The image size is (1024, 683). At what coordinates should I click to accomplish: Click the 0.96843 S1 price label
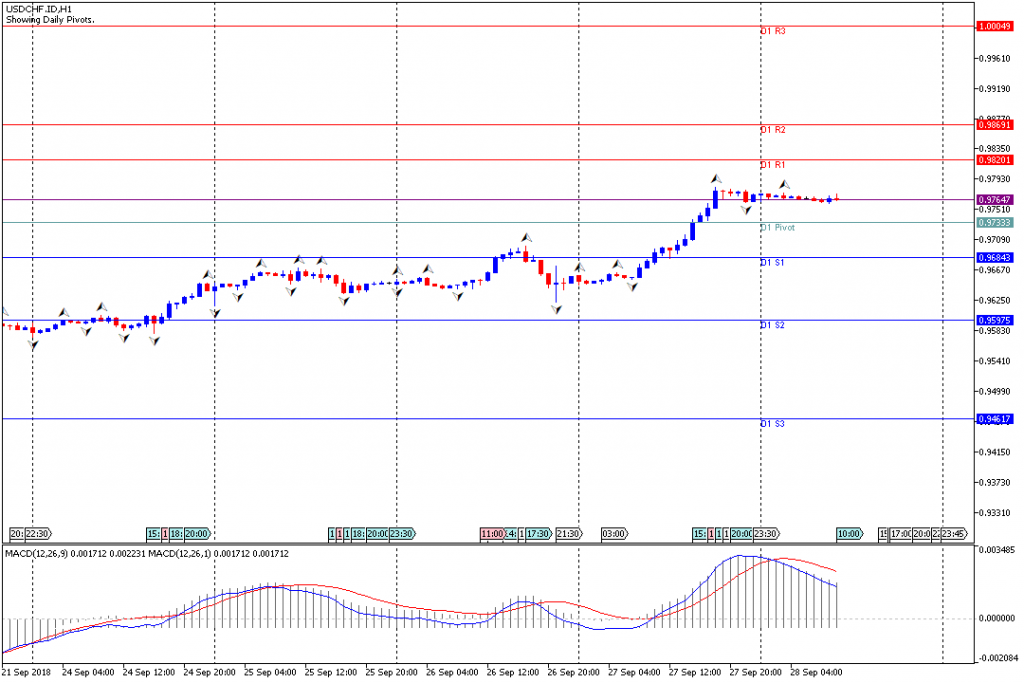[994, 258]
